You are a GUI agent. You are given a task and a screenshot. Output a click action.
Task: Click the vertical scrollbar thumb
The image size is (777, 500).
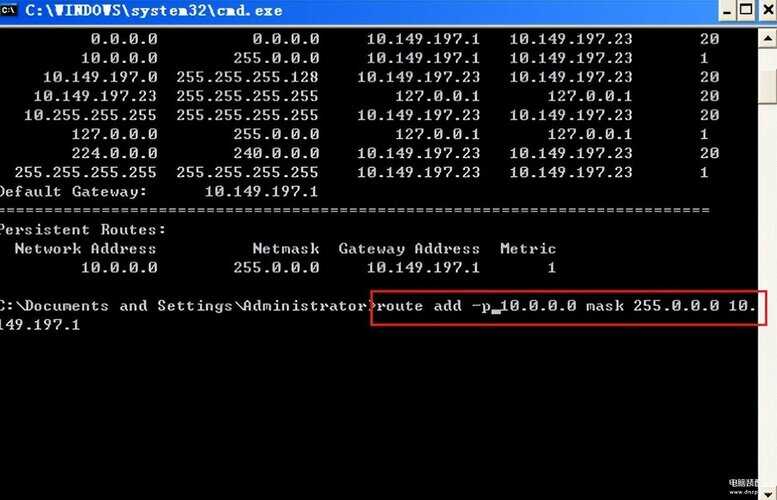click(x=767, y=87)
